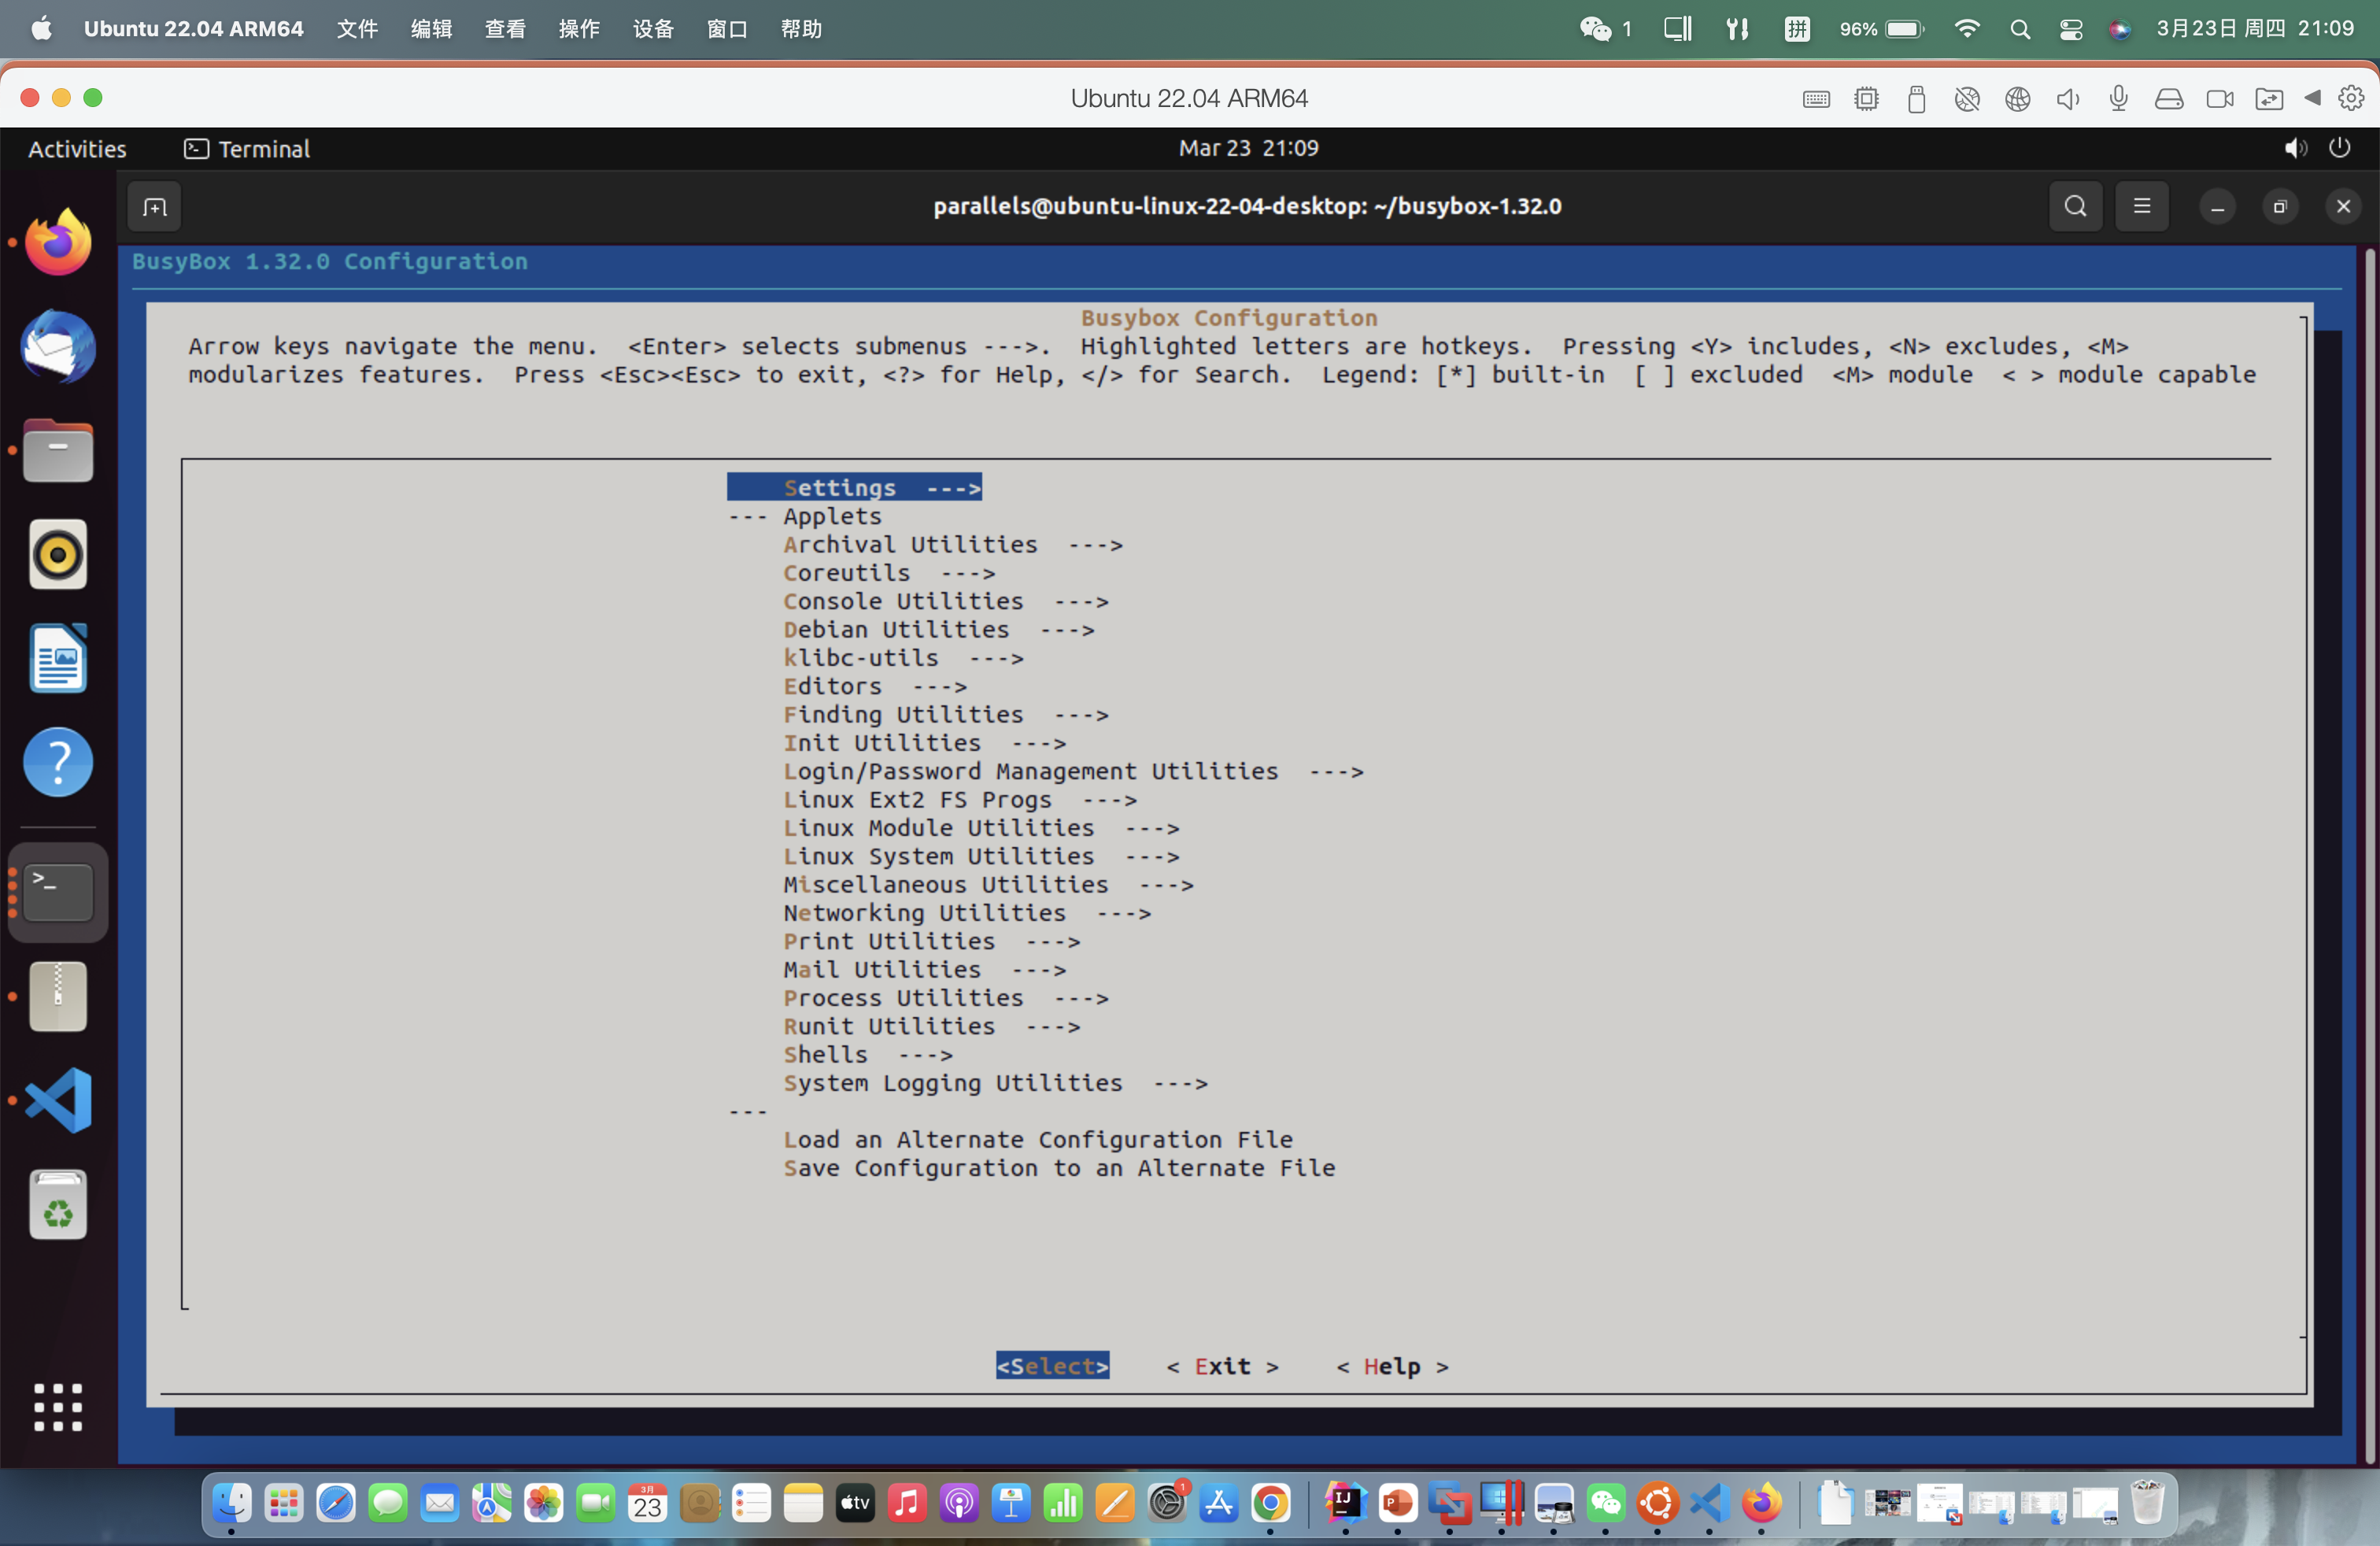
Task: Open Mail Utilities submenu
Action: pyautogui.click(x=925, y=969)
